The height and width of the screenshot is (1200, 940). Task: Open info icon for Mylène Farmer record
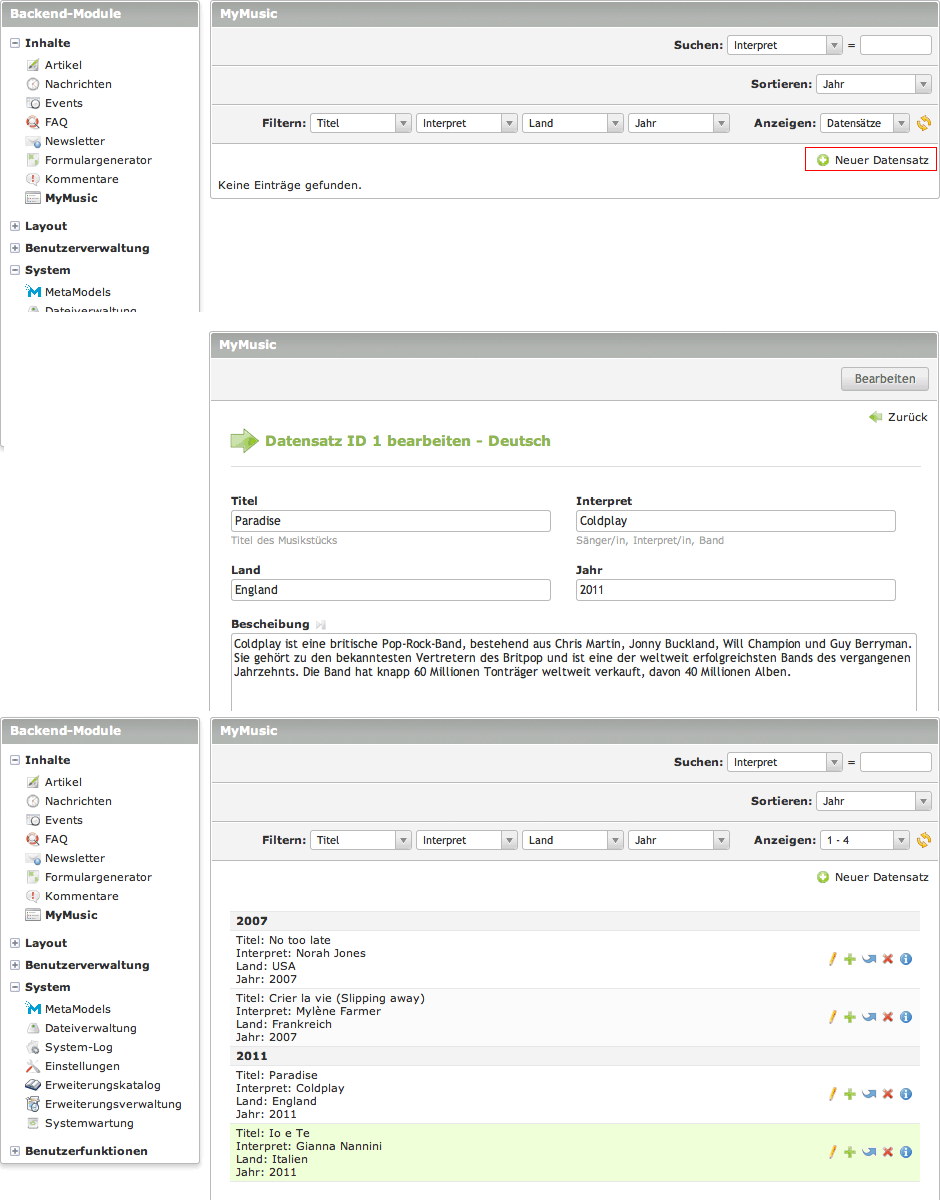point(906,1017)
